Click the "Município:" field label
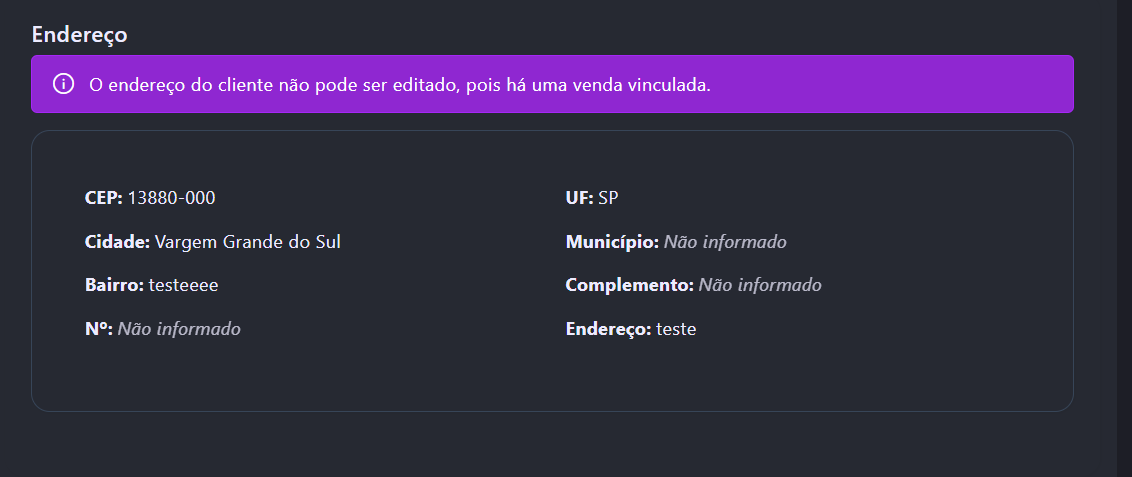This screenshot has height=477, width=1132. point(612,242)
